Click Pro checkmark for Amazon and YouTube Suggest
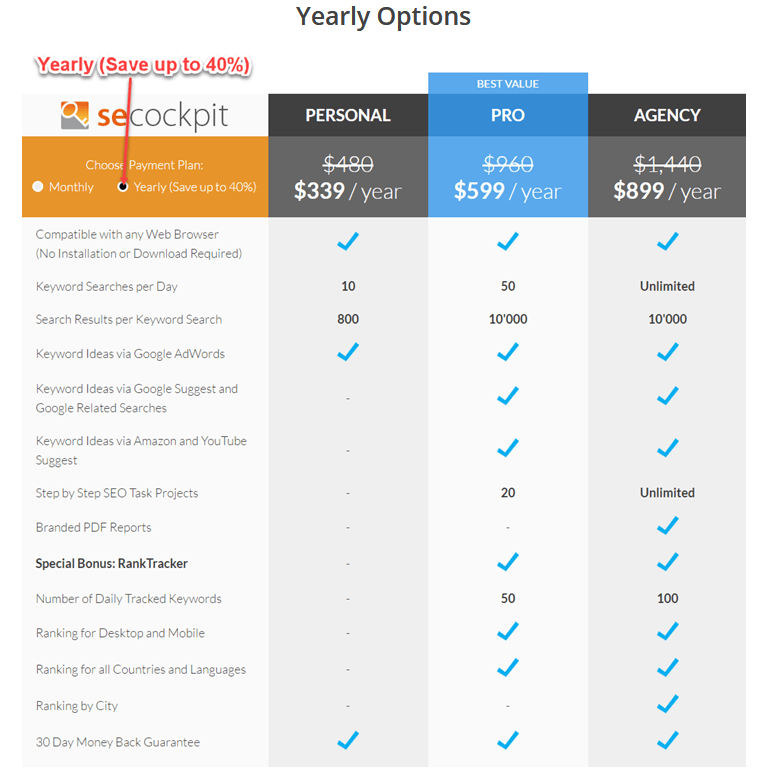761x773 pixels. click(508, 448)
